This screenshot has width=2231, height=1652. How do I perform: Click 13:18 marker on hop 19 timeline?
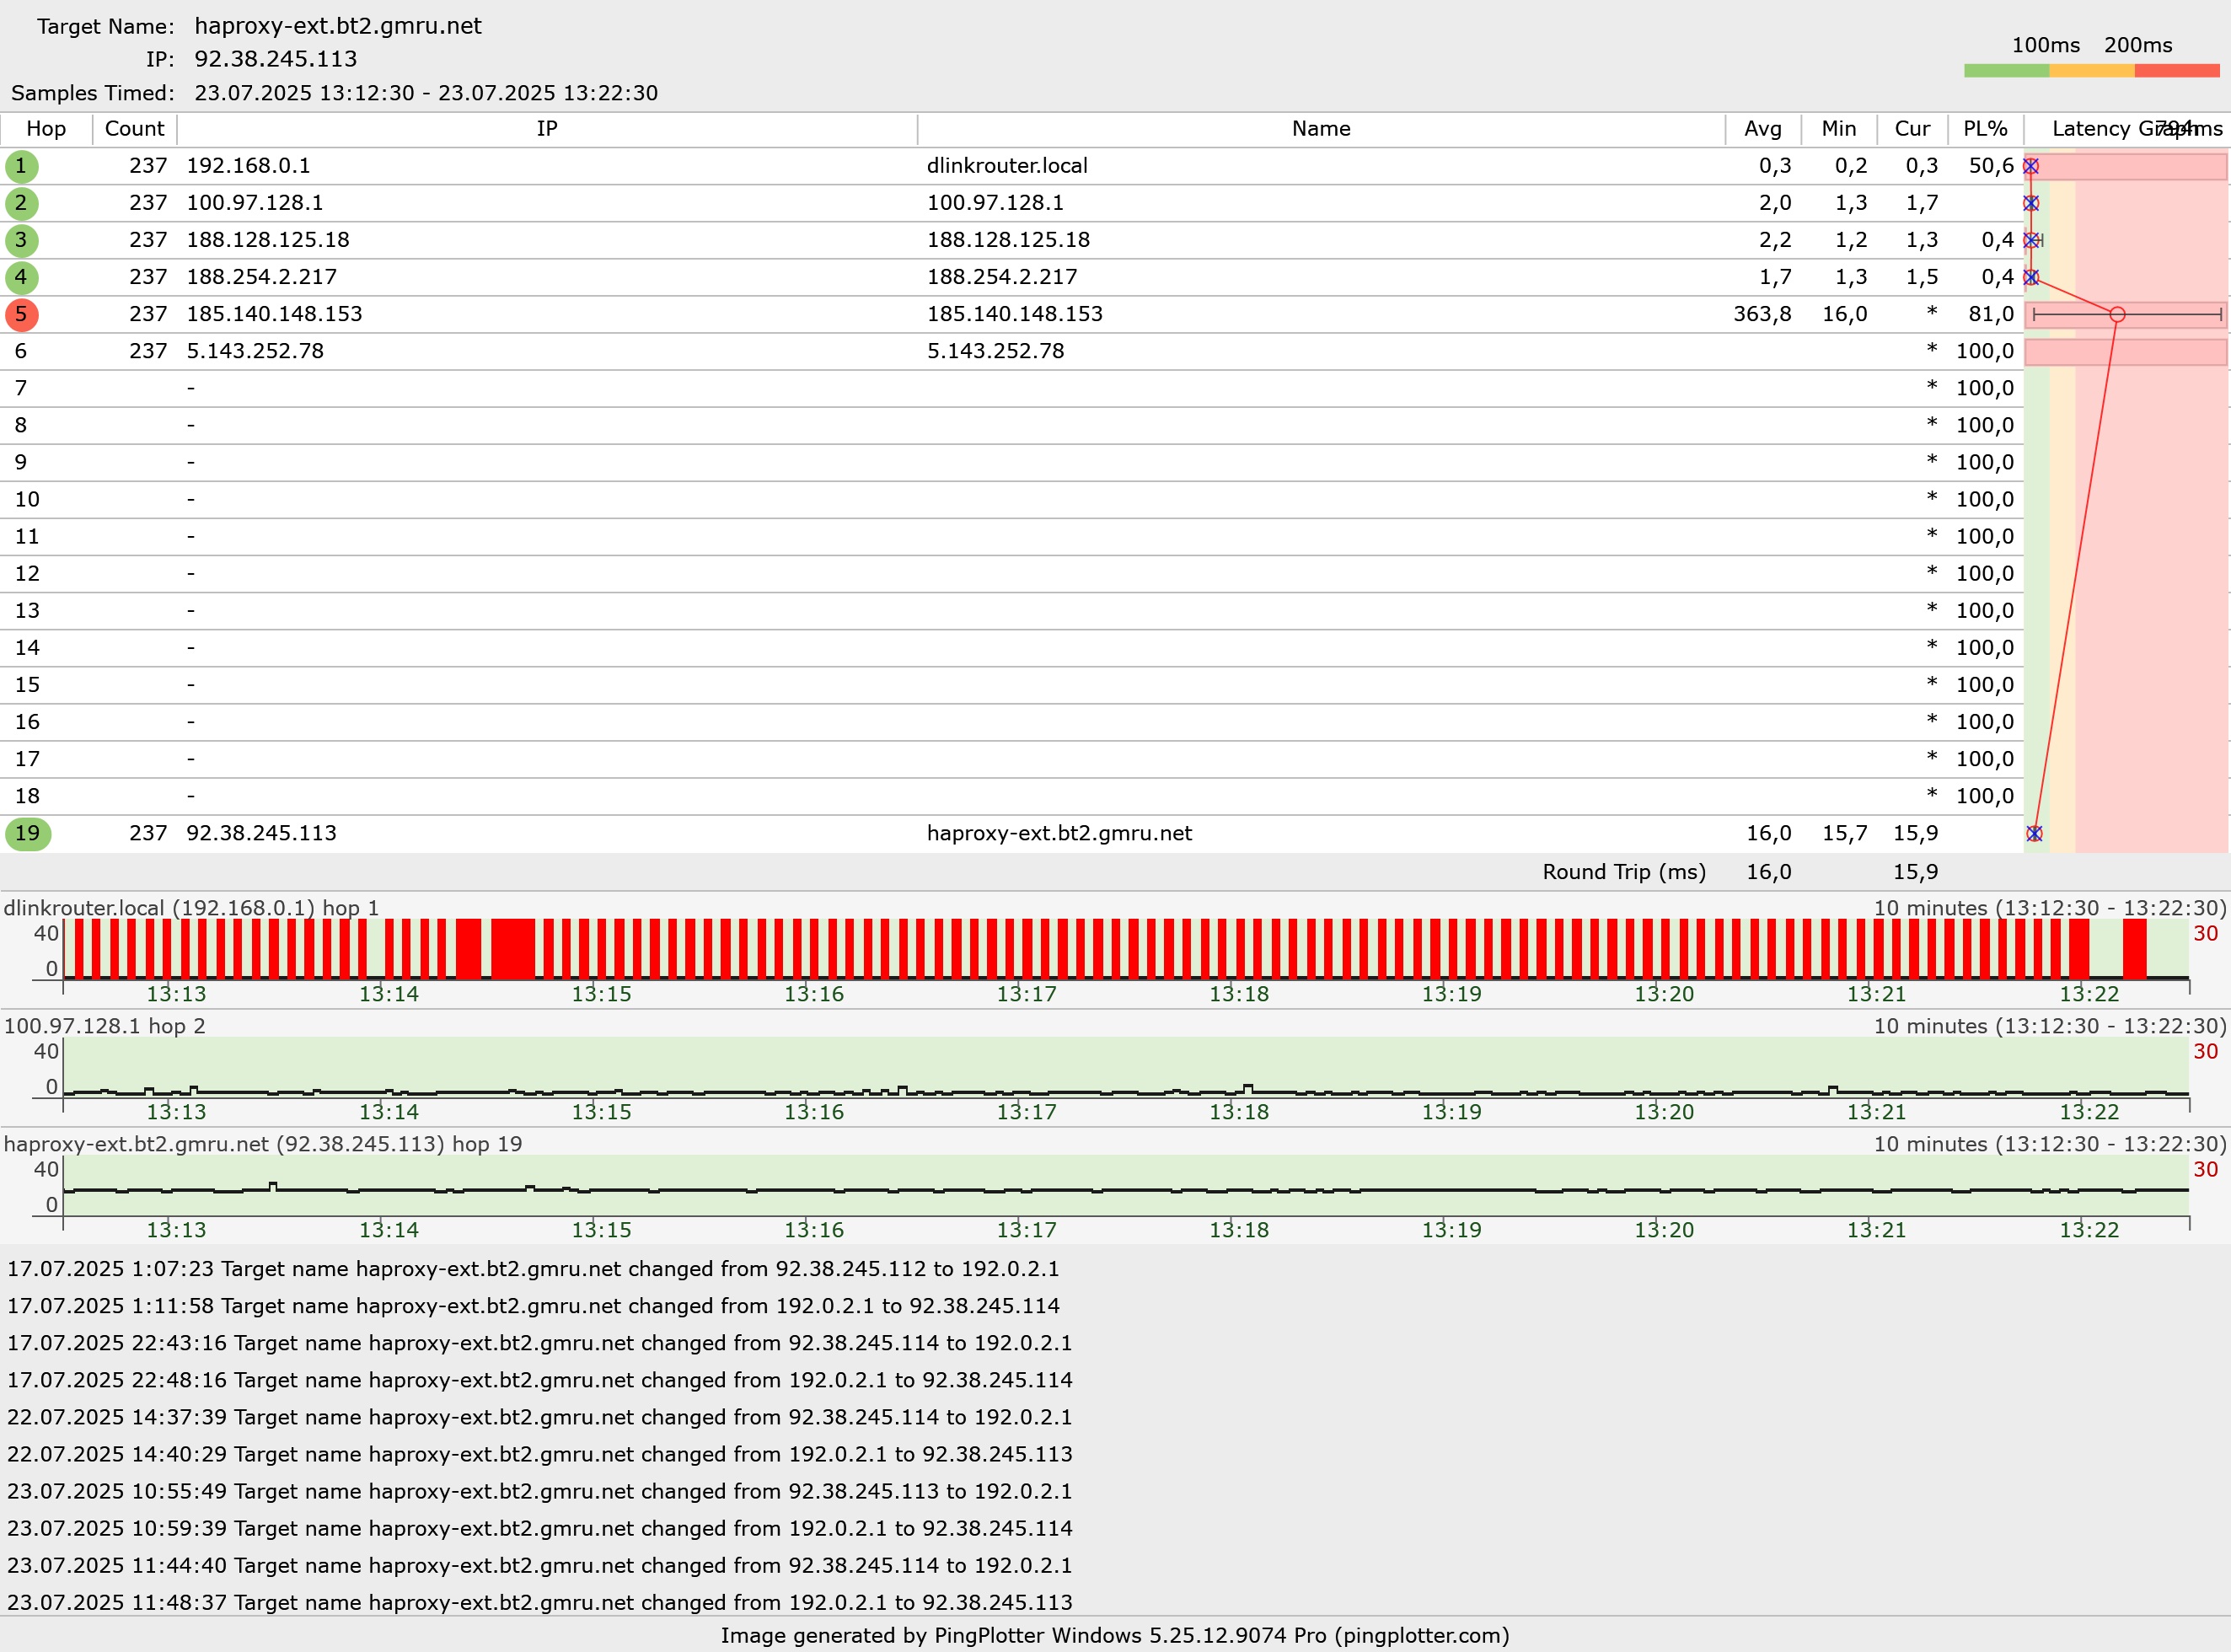coord(1238,1230)
